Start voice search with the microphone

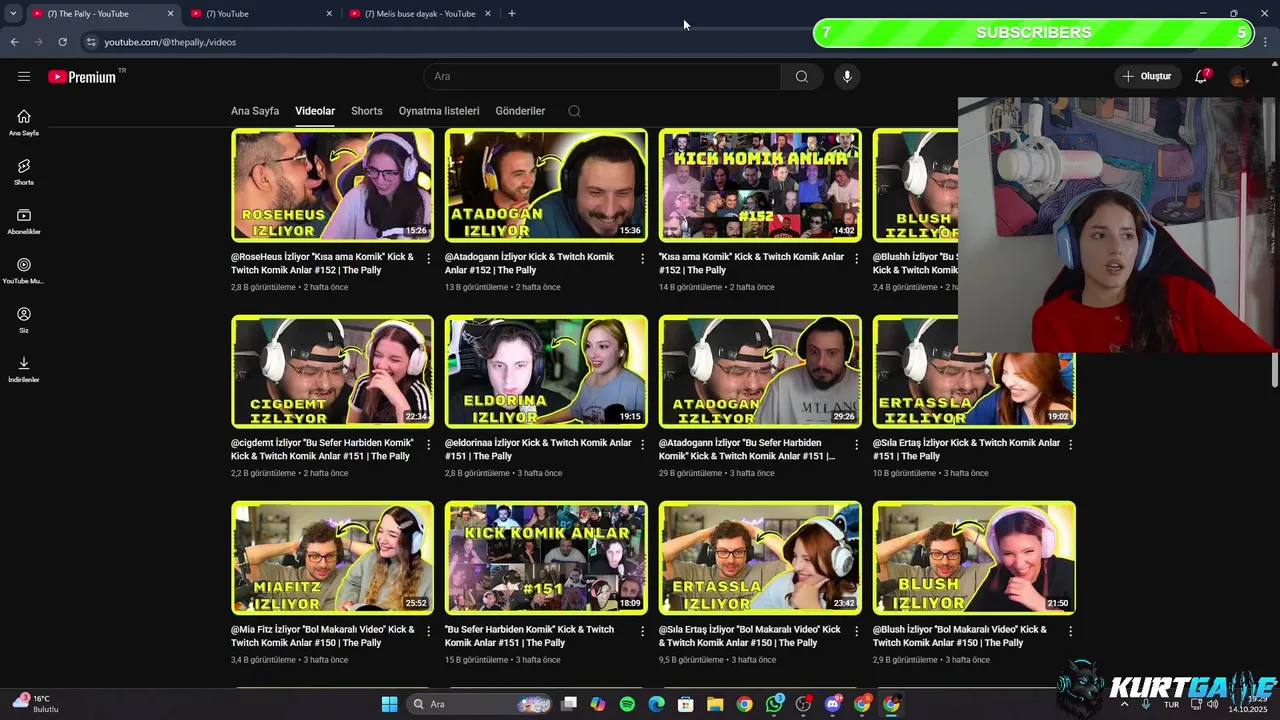[x=847, y=77]
